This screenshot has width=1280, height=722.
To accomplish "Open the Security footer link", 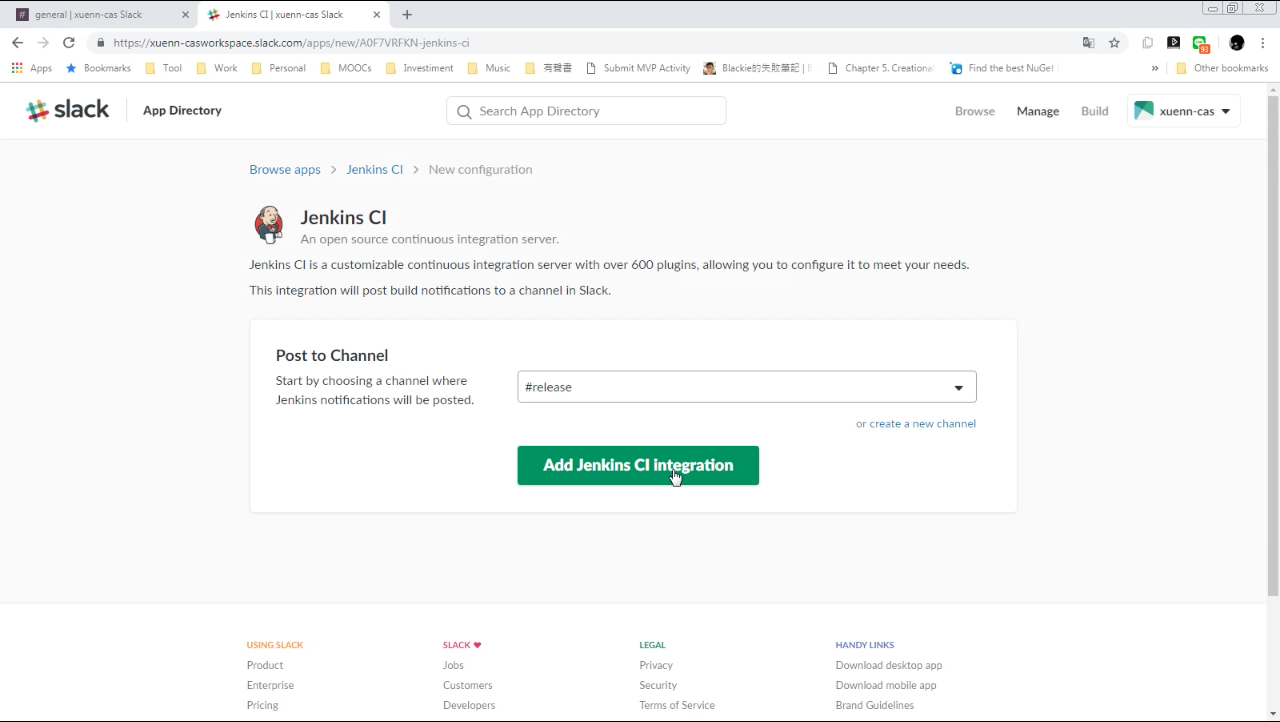I will pyautogui.click(x=658, y=685).
